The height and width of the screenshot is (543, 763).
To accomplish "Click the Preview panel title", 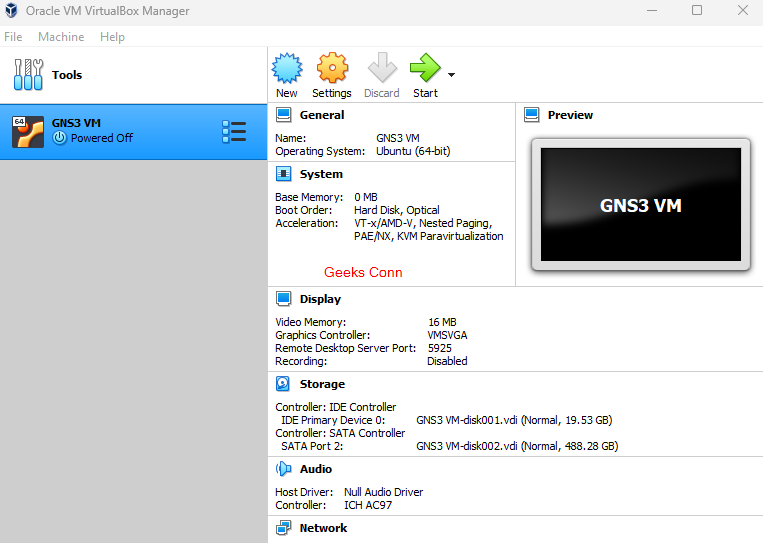I will click(570, 115).
